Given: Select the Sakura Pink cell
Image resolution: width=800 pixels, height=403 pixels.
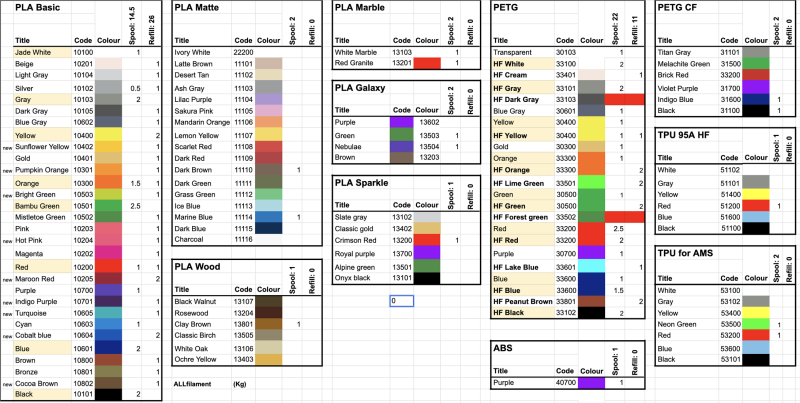Looking at the screenshot, I should [203, 111].
